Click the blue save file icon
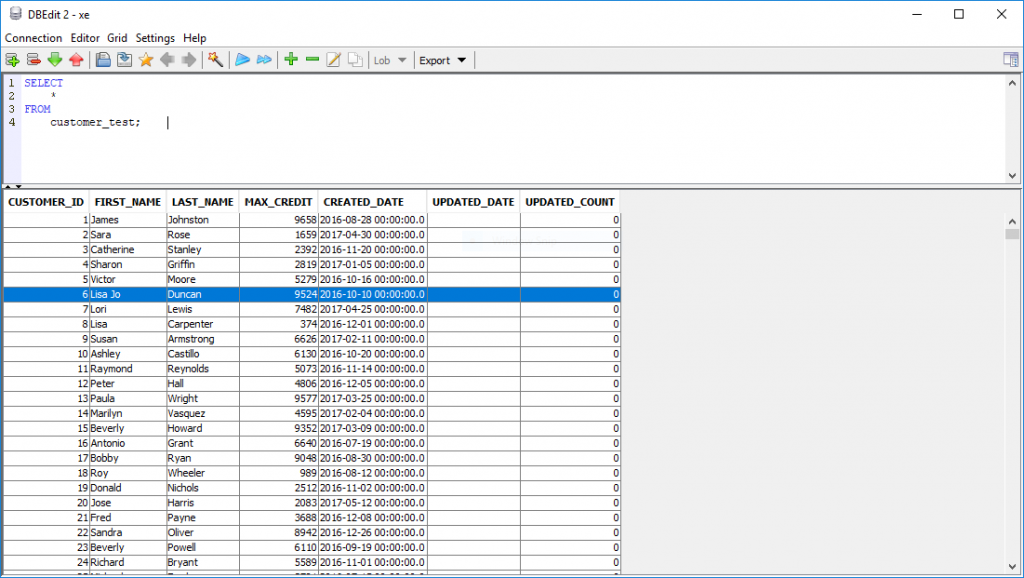 coord(103,60)
